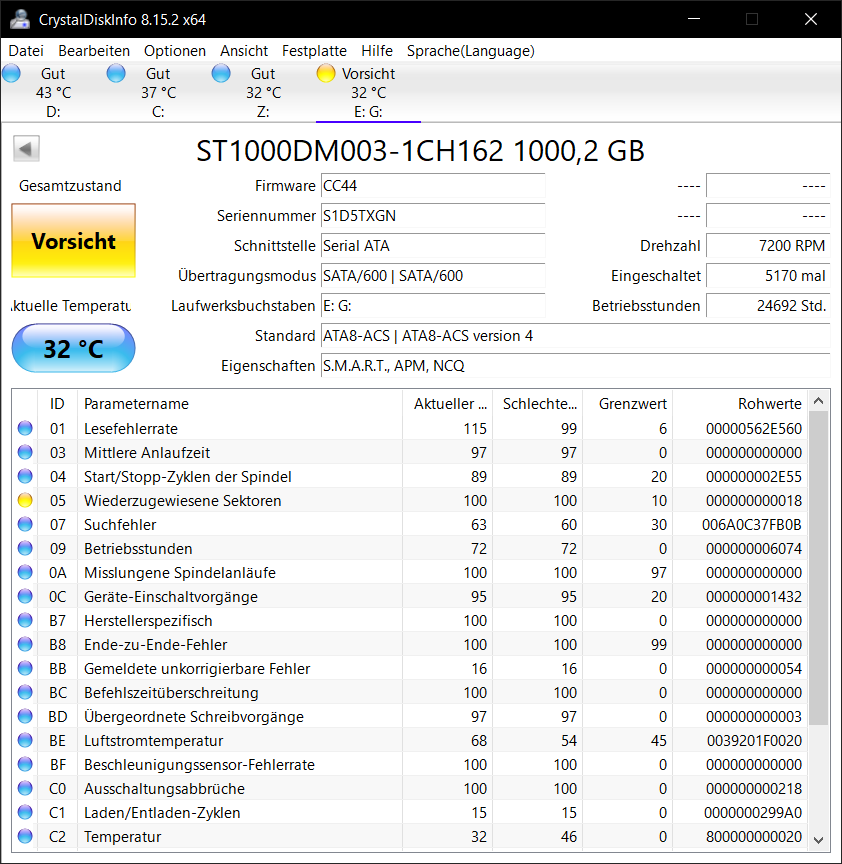Select drive Z: blue status orb
Image resolution: width=842 pixels, height=864 pixels.
coord(221,73)
